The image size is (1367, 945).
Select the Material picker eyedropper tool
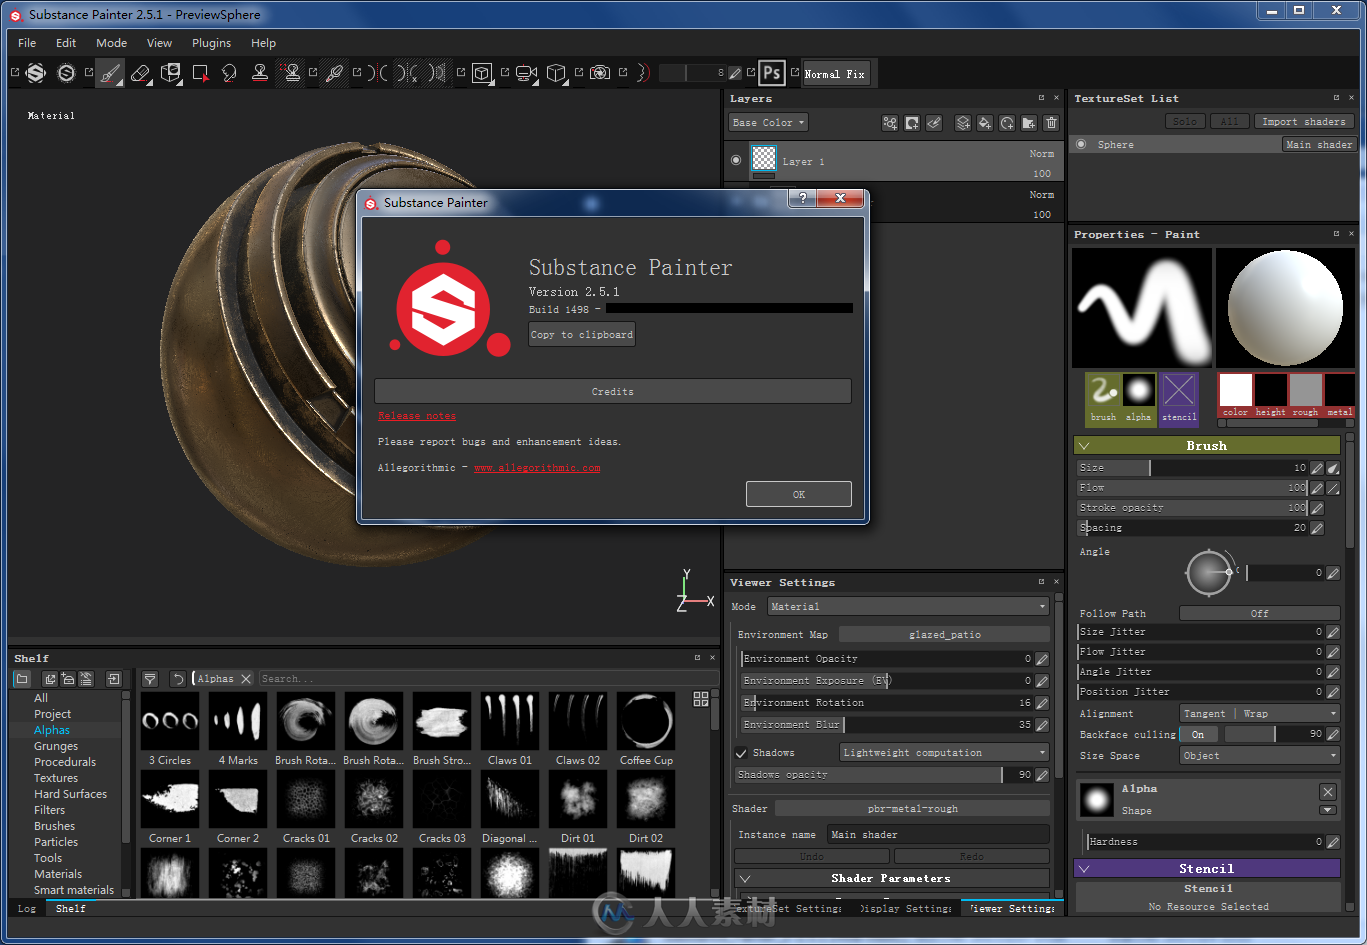334,73
